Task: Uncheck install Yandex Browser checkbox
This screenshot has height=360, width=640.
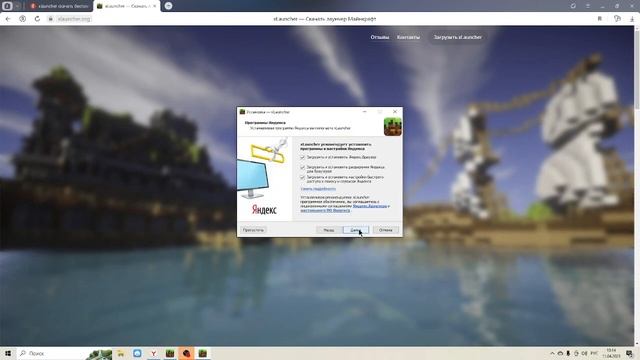Action: coord(302,157)
